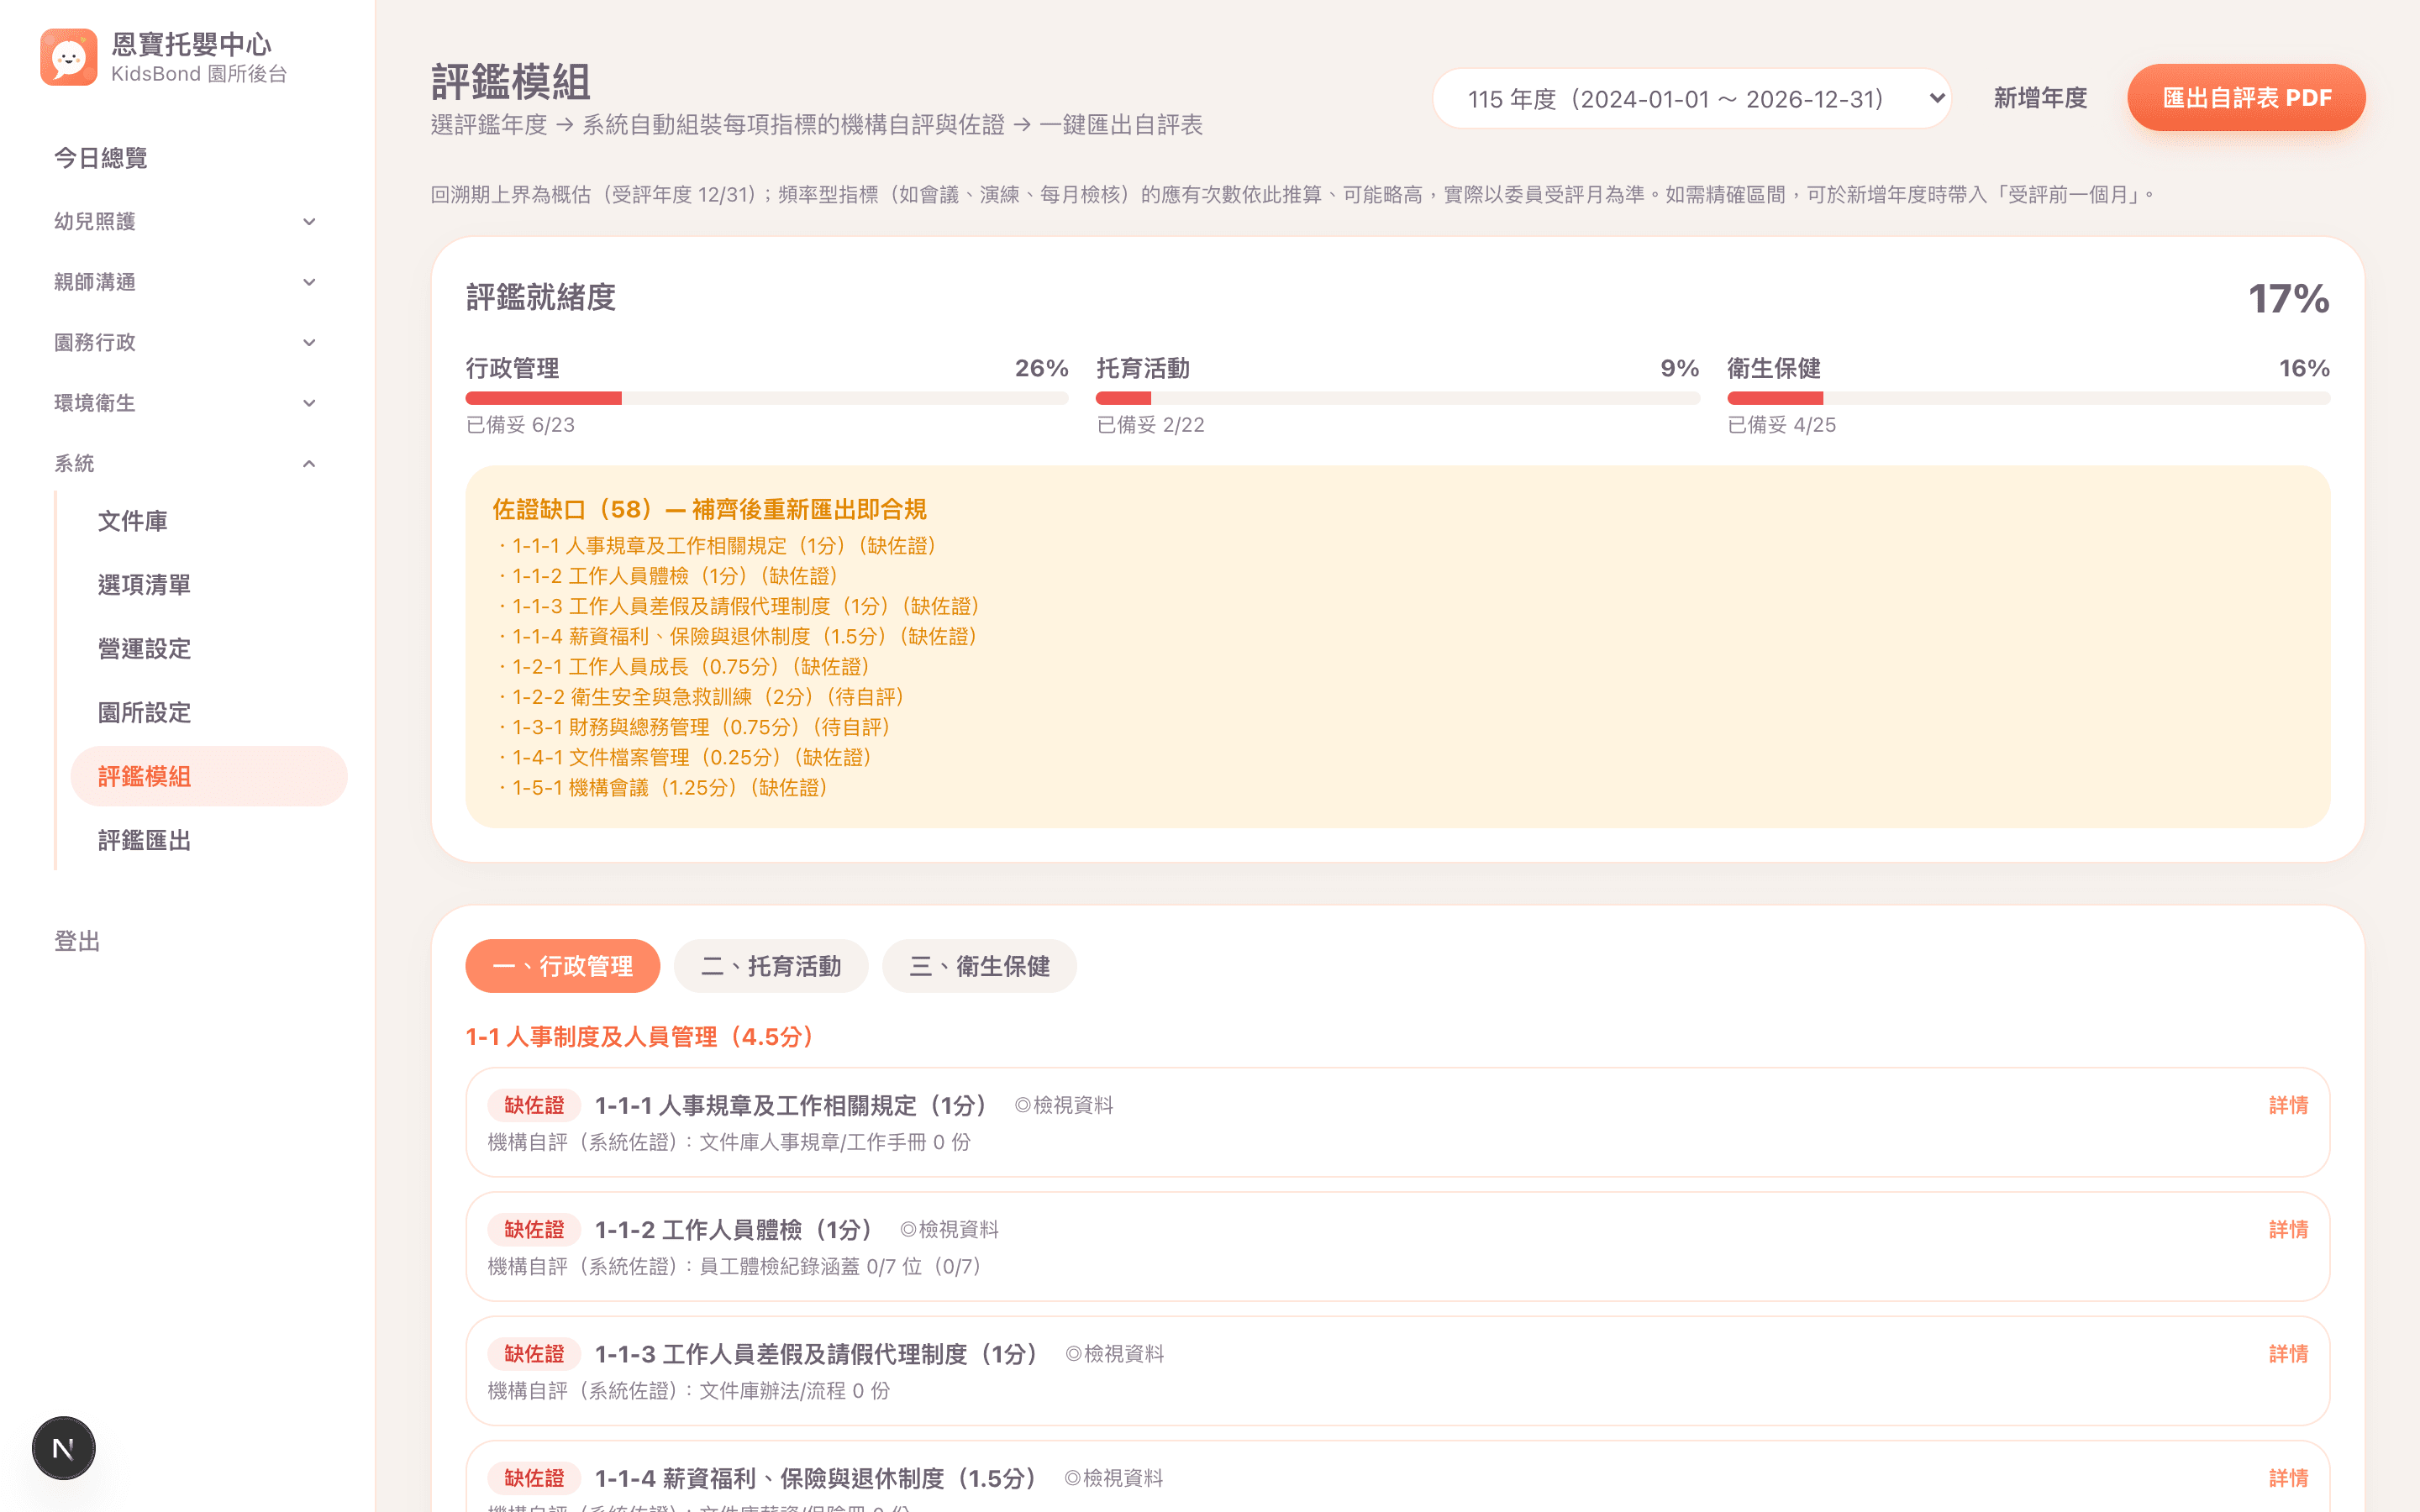Viewport: 2420px width, 1512px height.
Task: Click gap item 1-4-1 文件檔案管理
Action: (685, 757)
